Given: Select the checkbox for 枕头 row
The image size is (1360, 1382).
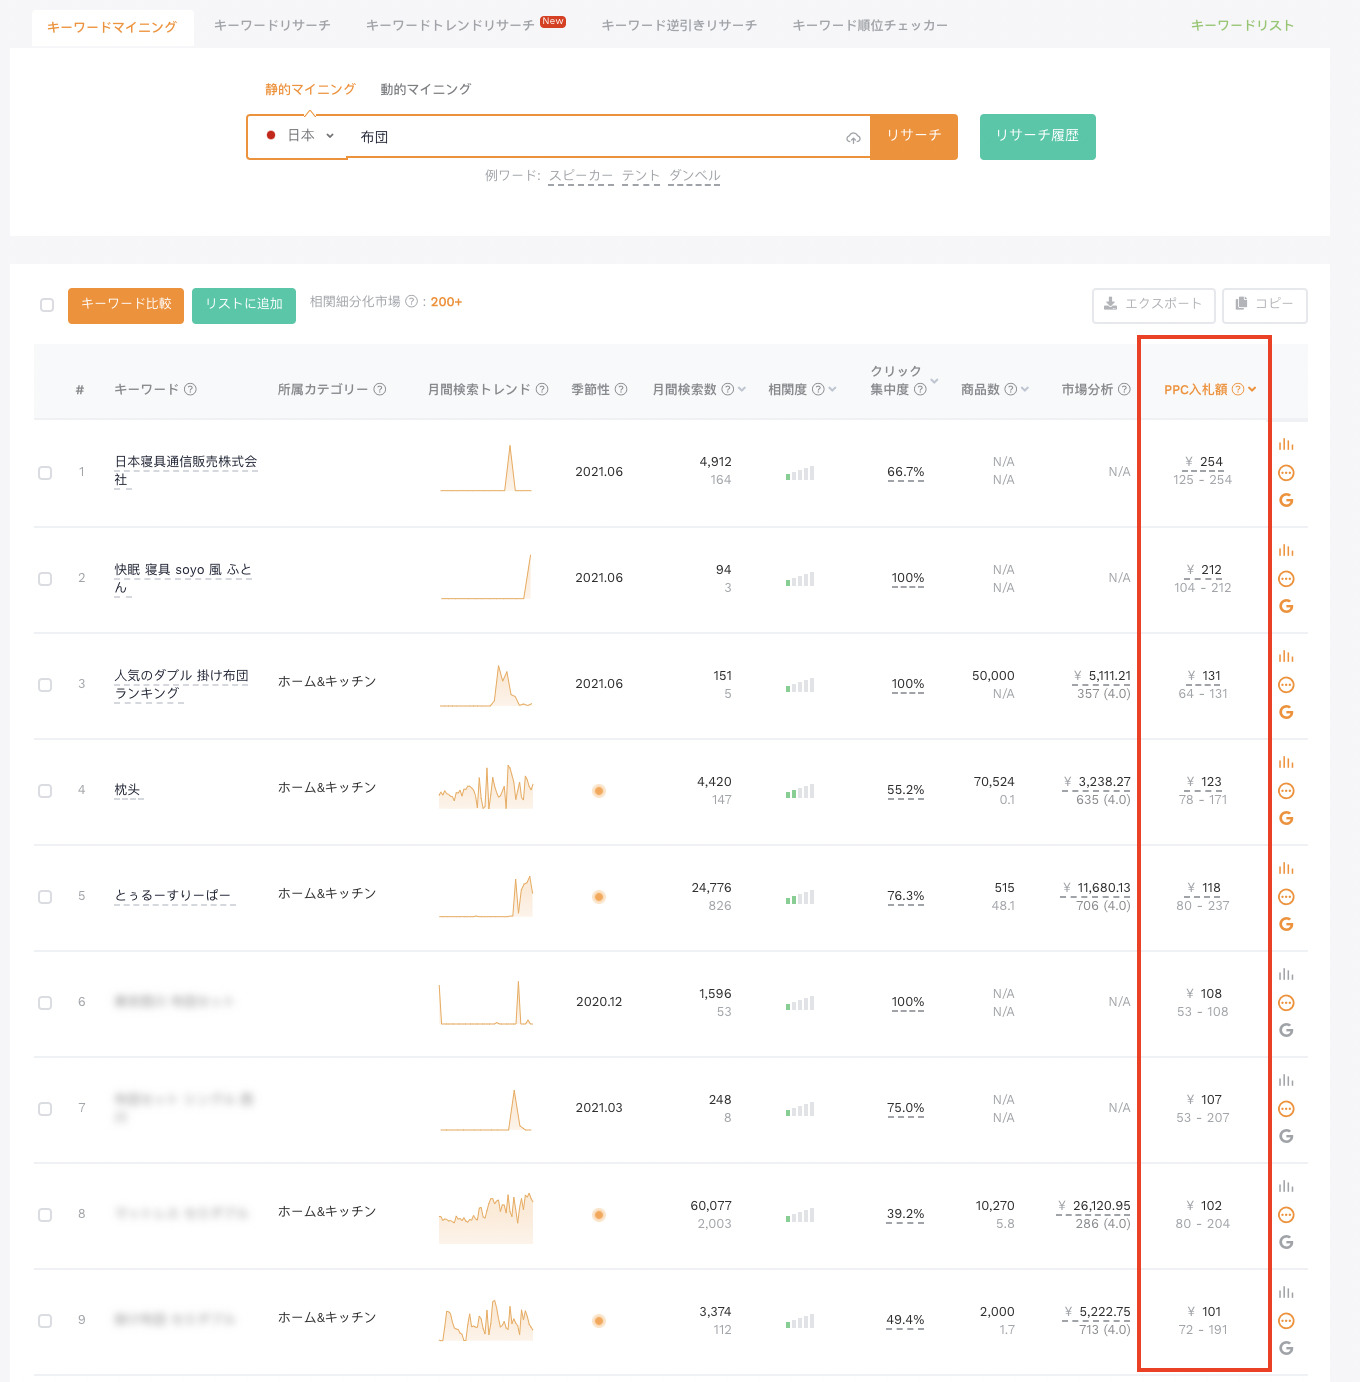Looking at the screenshot, I should 45,791.
